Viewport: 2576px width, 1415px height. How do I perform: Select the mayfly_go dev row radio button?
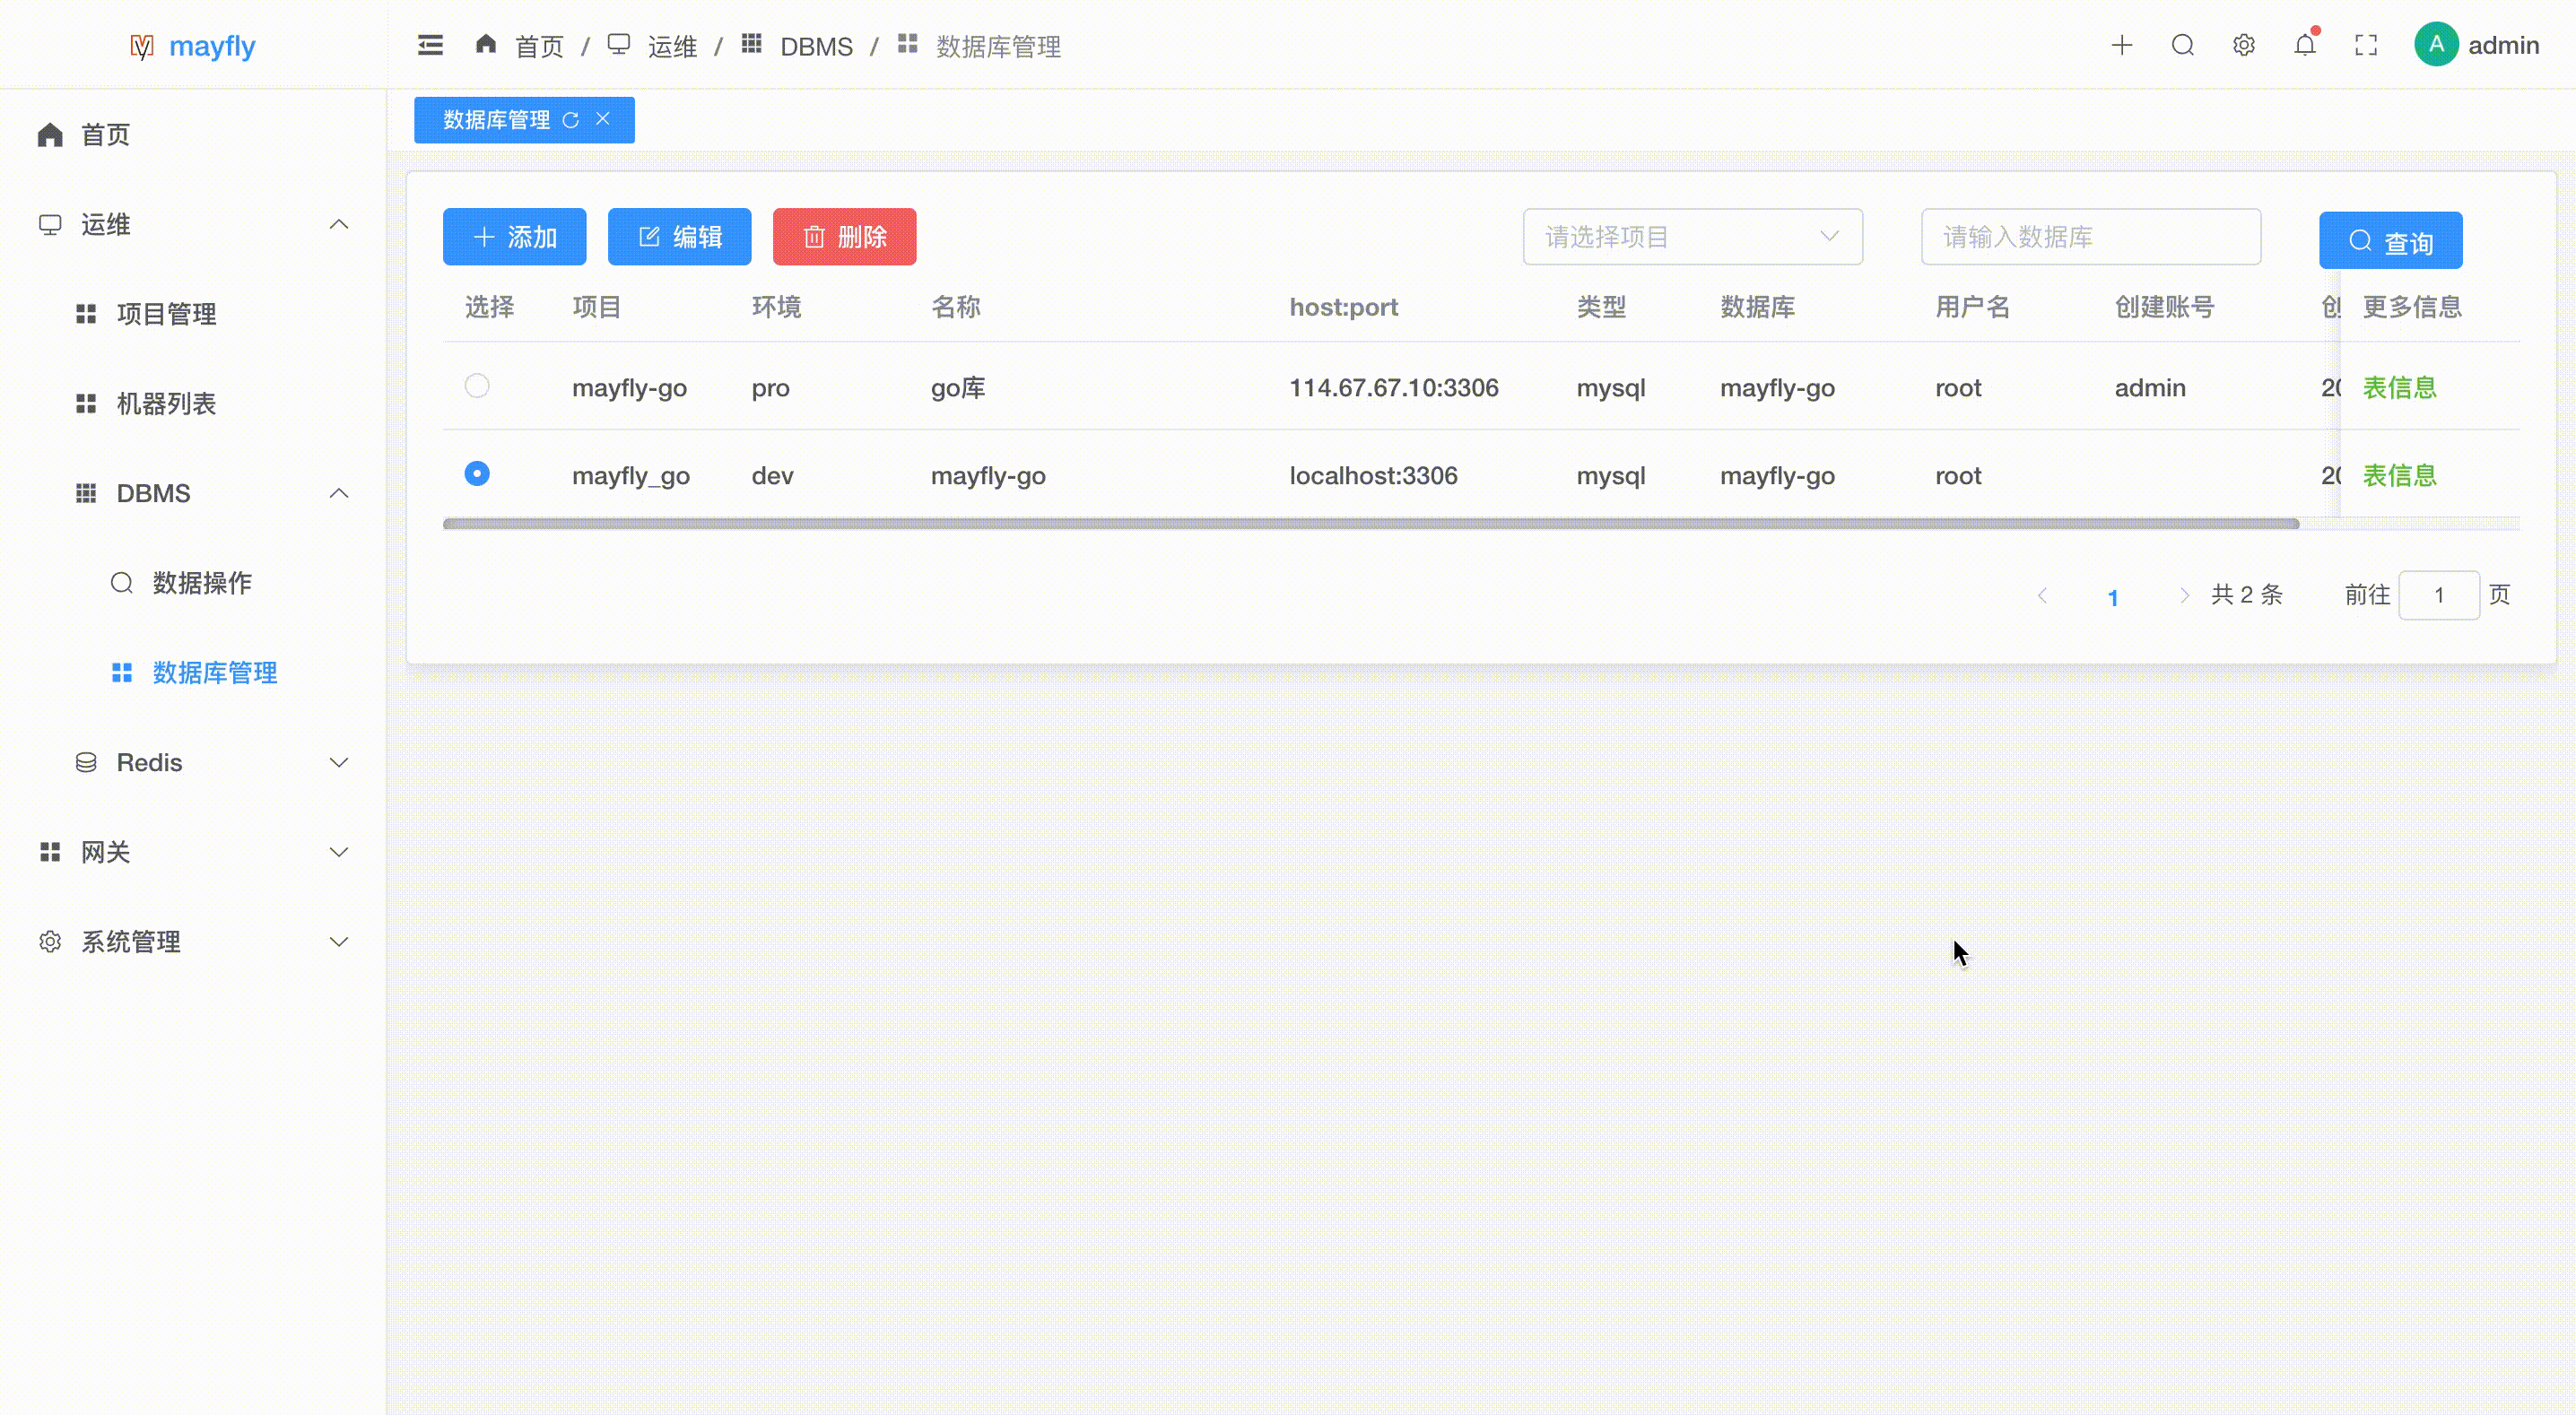pos(477,474)
